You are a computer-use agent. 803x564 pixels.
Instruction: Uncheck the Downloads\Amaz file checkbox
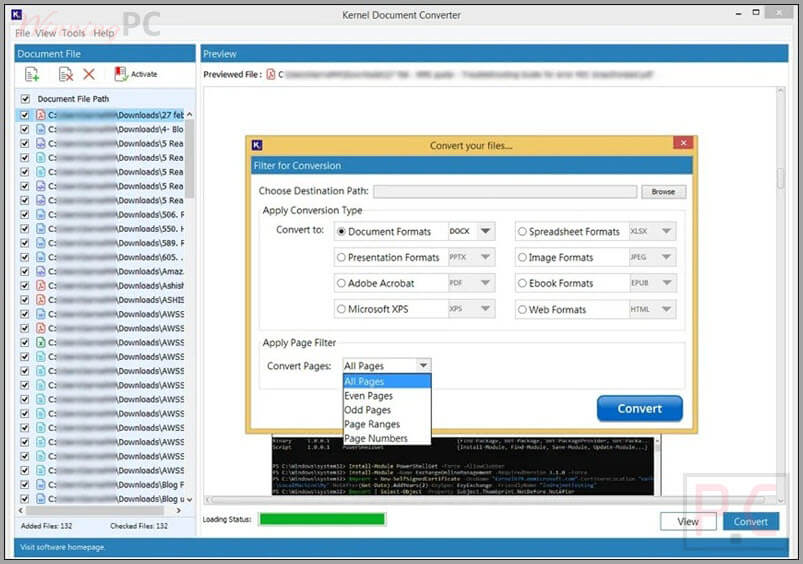[x=25, y=271]
